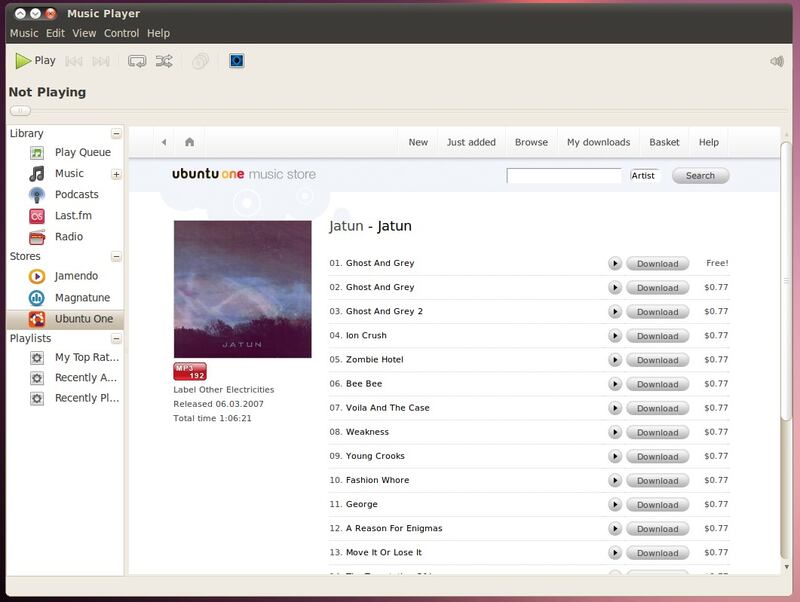Open the My downloads store tab
This screenshot has width=800, height=602.
tap(598, 142)
